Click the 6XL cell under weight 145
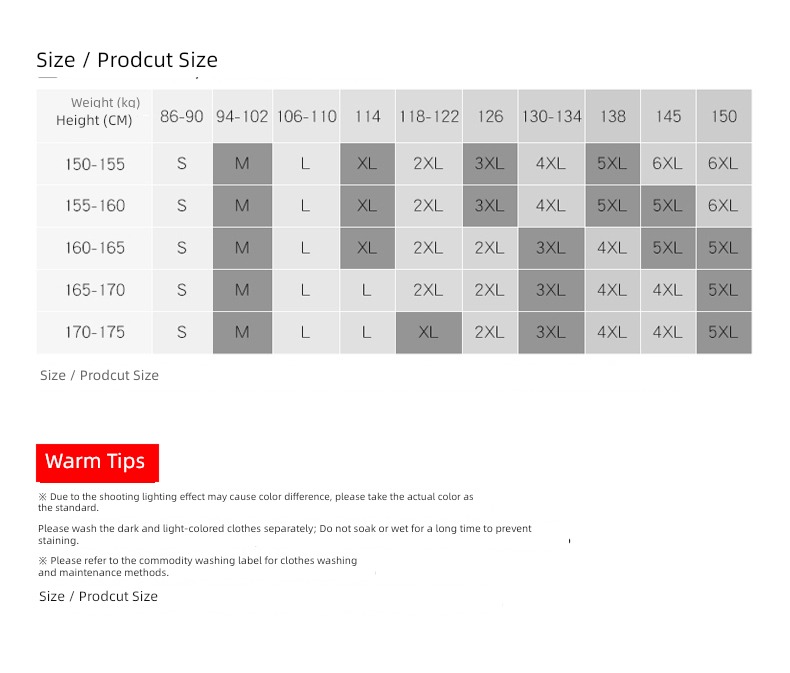790x673 pixels. coord(668,164)
